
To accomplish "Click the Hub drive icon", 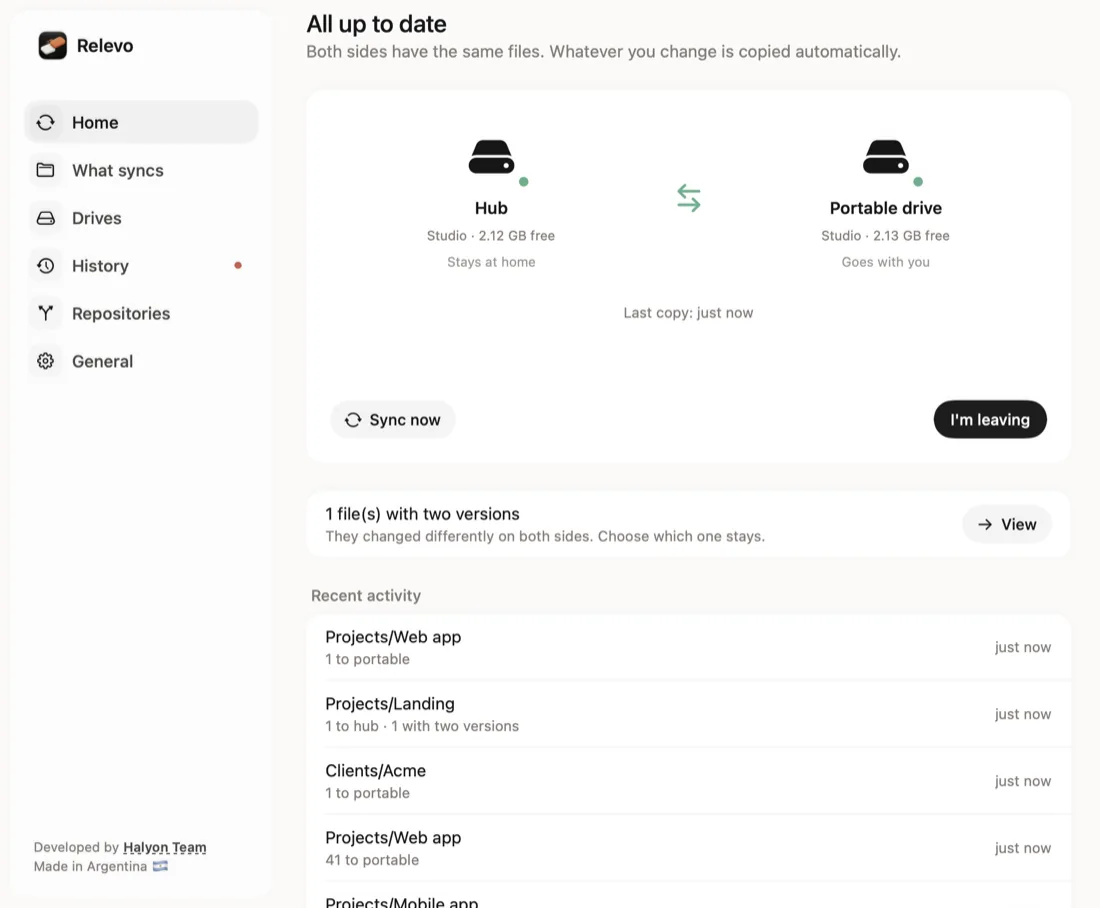I will [491, 156].
